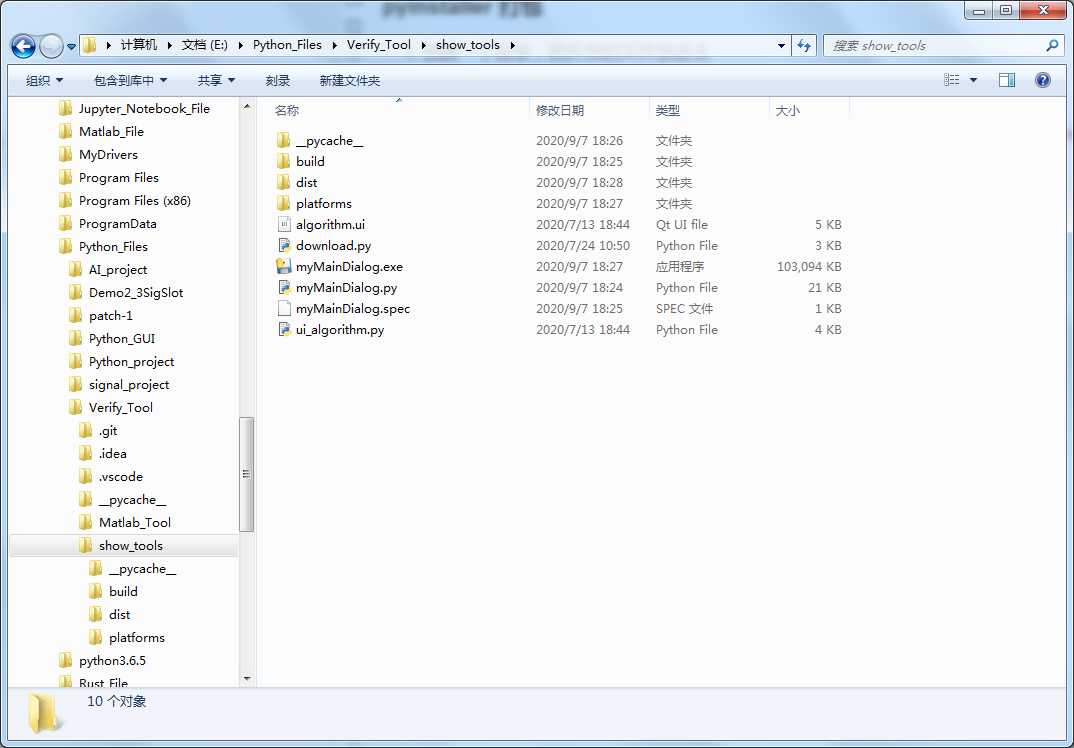Select the dist folder icon in file list
Image resolution: width=1074 pixels, height=748 pixels.
click(x=284, y=182)
